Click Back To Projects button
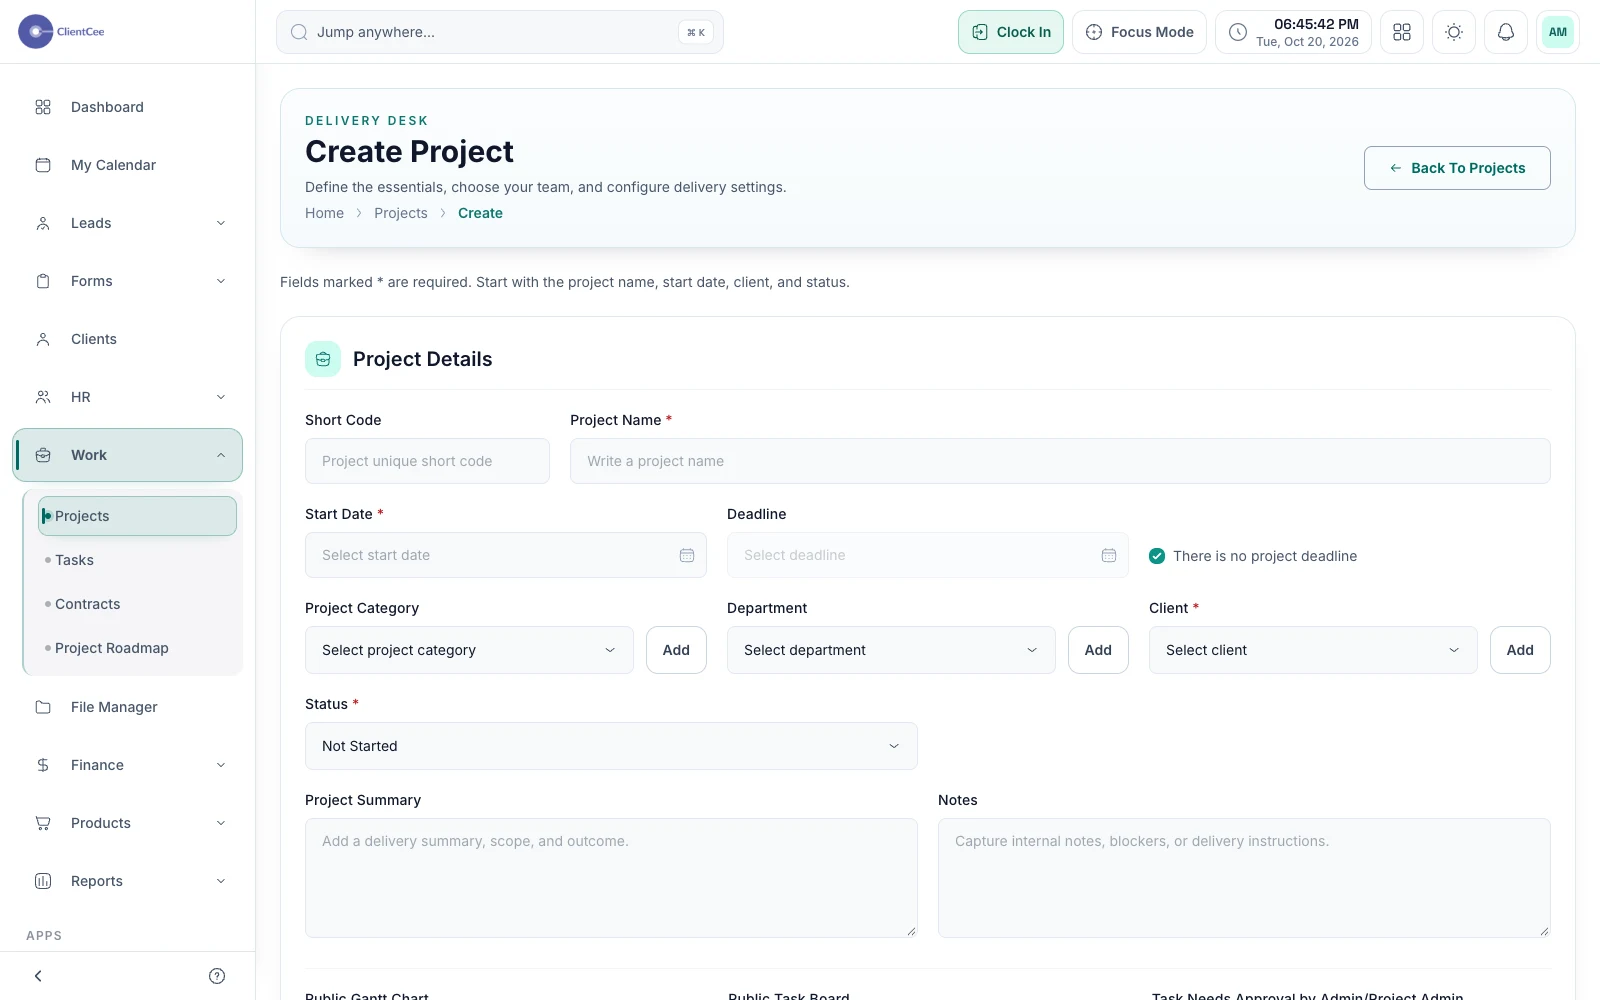Screen dimensions: 1600x1000 point(1457,168)
